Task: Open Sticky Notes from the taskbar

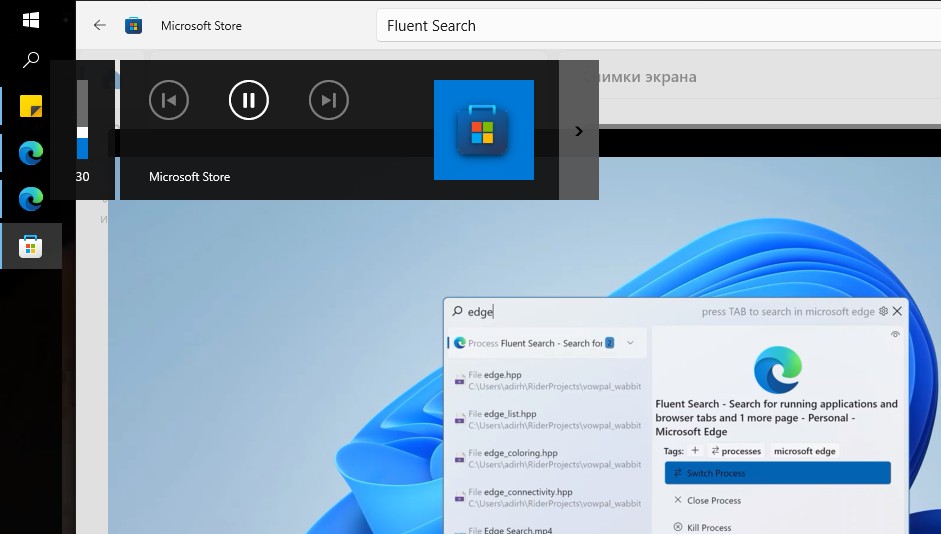Action: [x=31, y=106]
